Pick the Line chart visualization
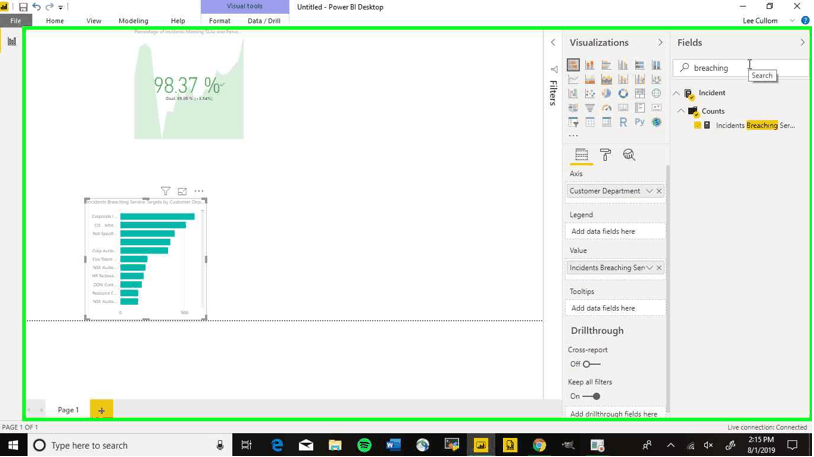This screenshot has height=457, width=814. [x=573, y=79]
